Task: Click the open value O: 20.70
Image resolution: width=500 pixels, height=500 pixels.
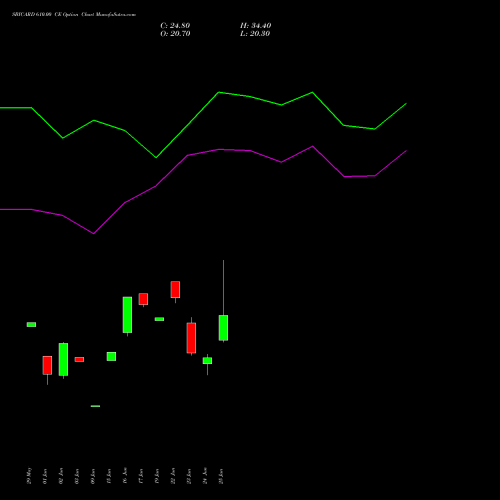Action: click(x=175, y=34)
